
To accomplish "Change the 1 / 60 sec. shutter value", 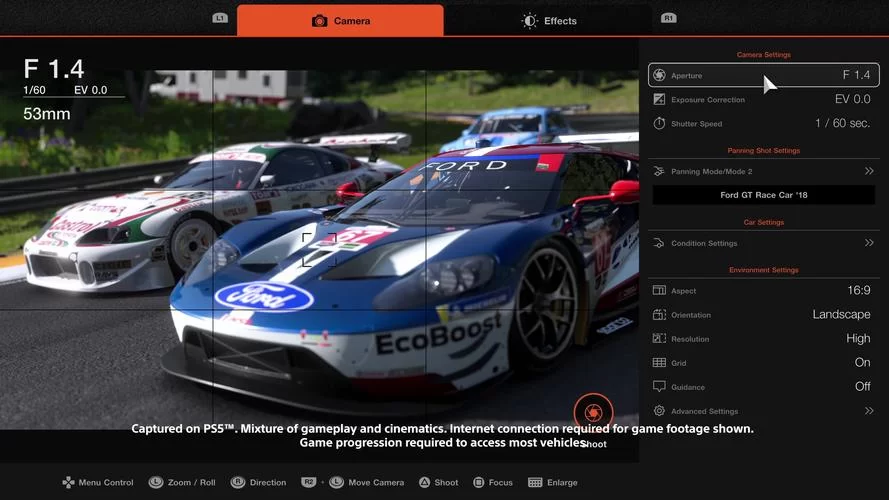I will [842, 123].
